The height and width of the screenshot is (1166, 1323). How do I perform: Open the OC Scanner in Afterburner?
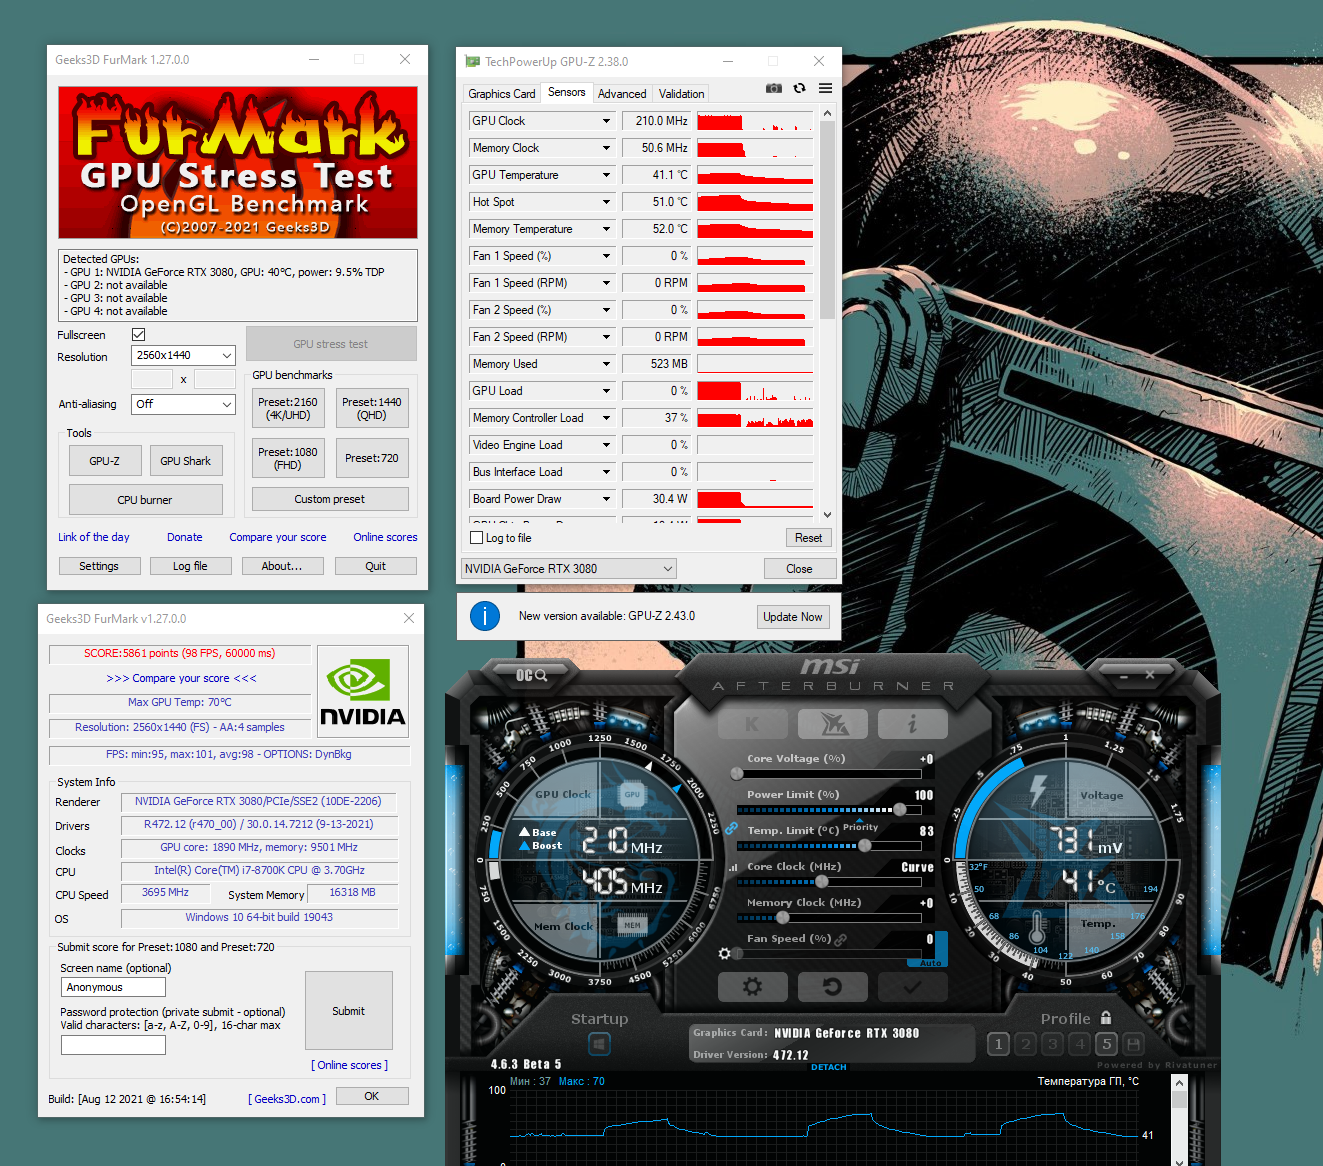click(x=531, y=675)
